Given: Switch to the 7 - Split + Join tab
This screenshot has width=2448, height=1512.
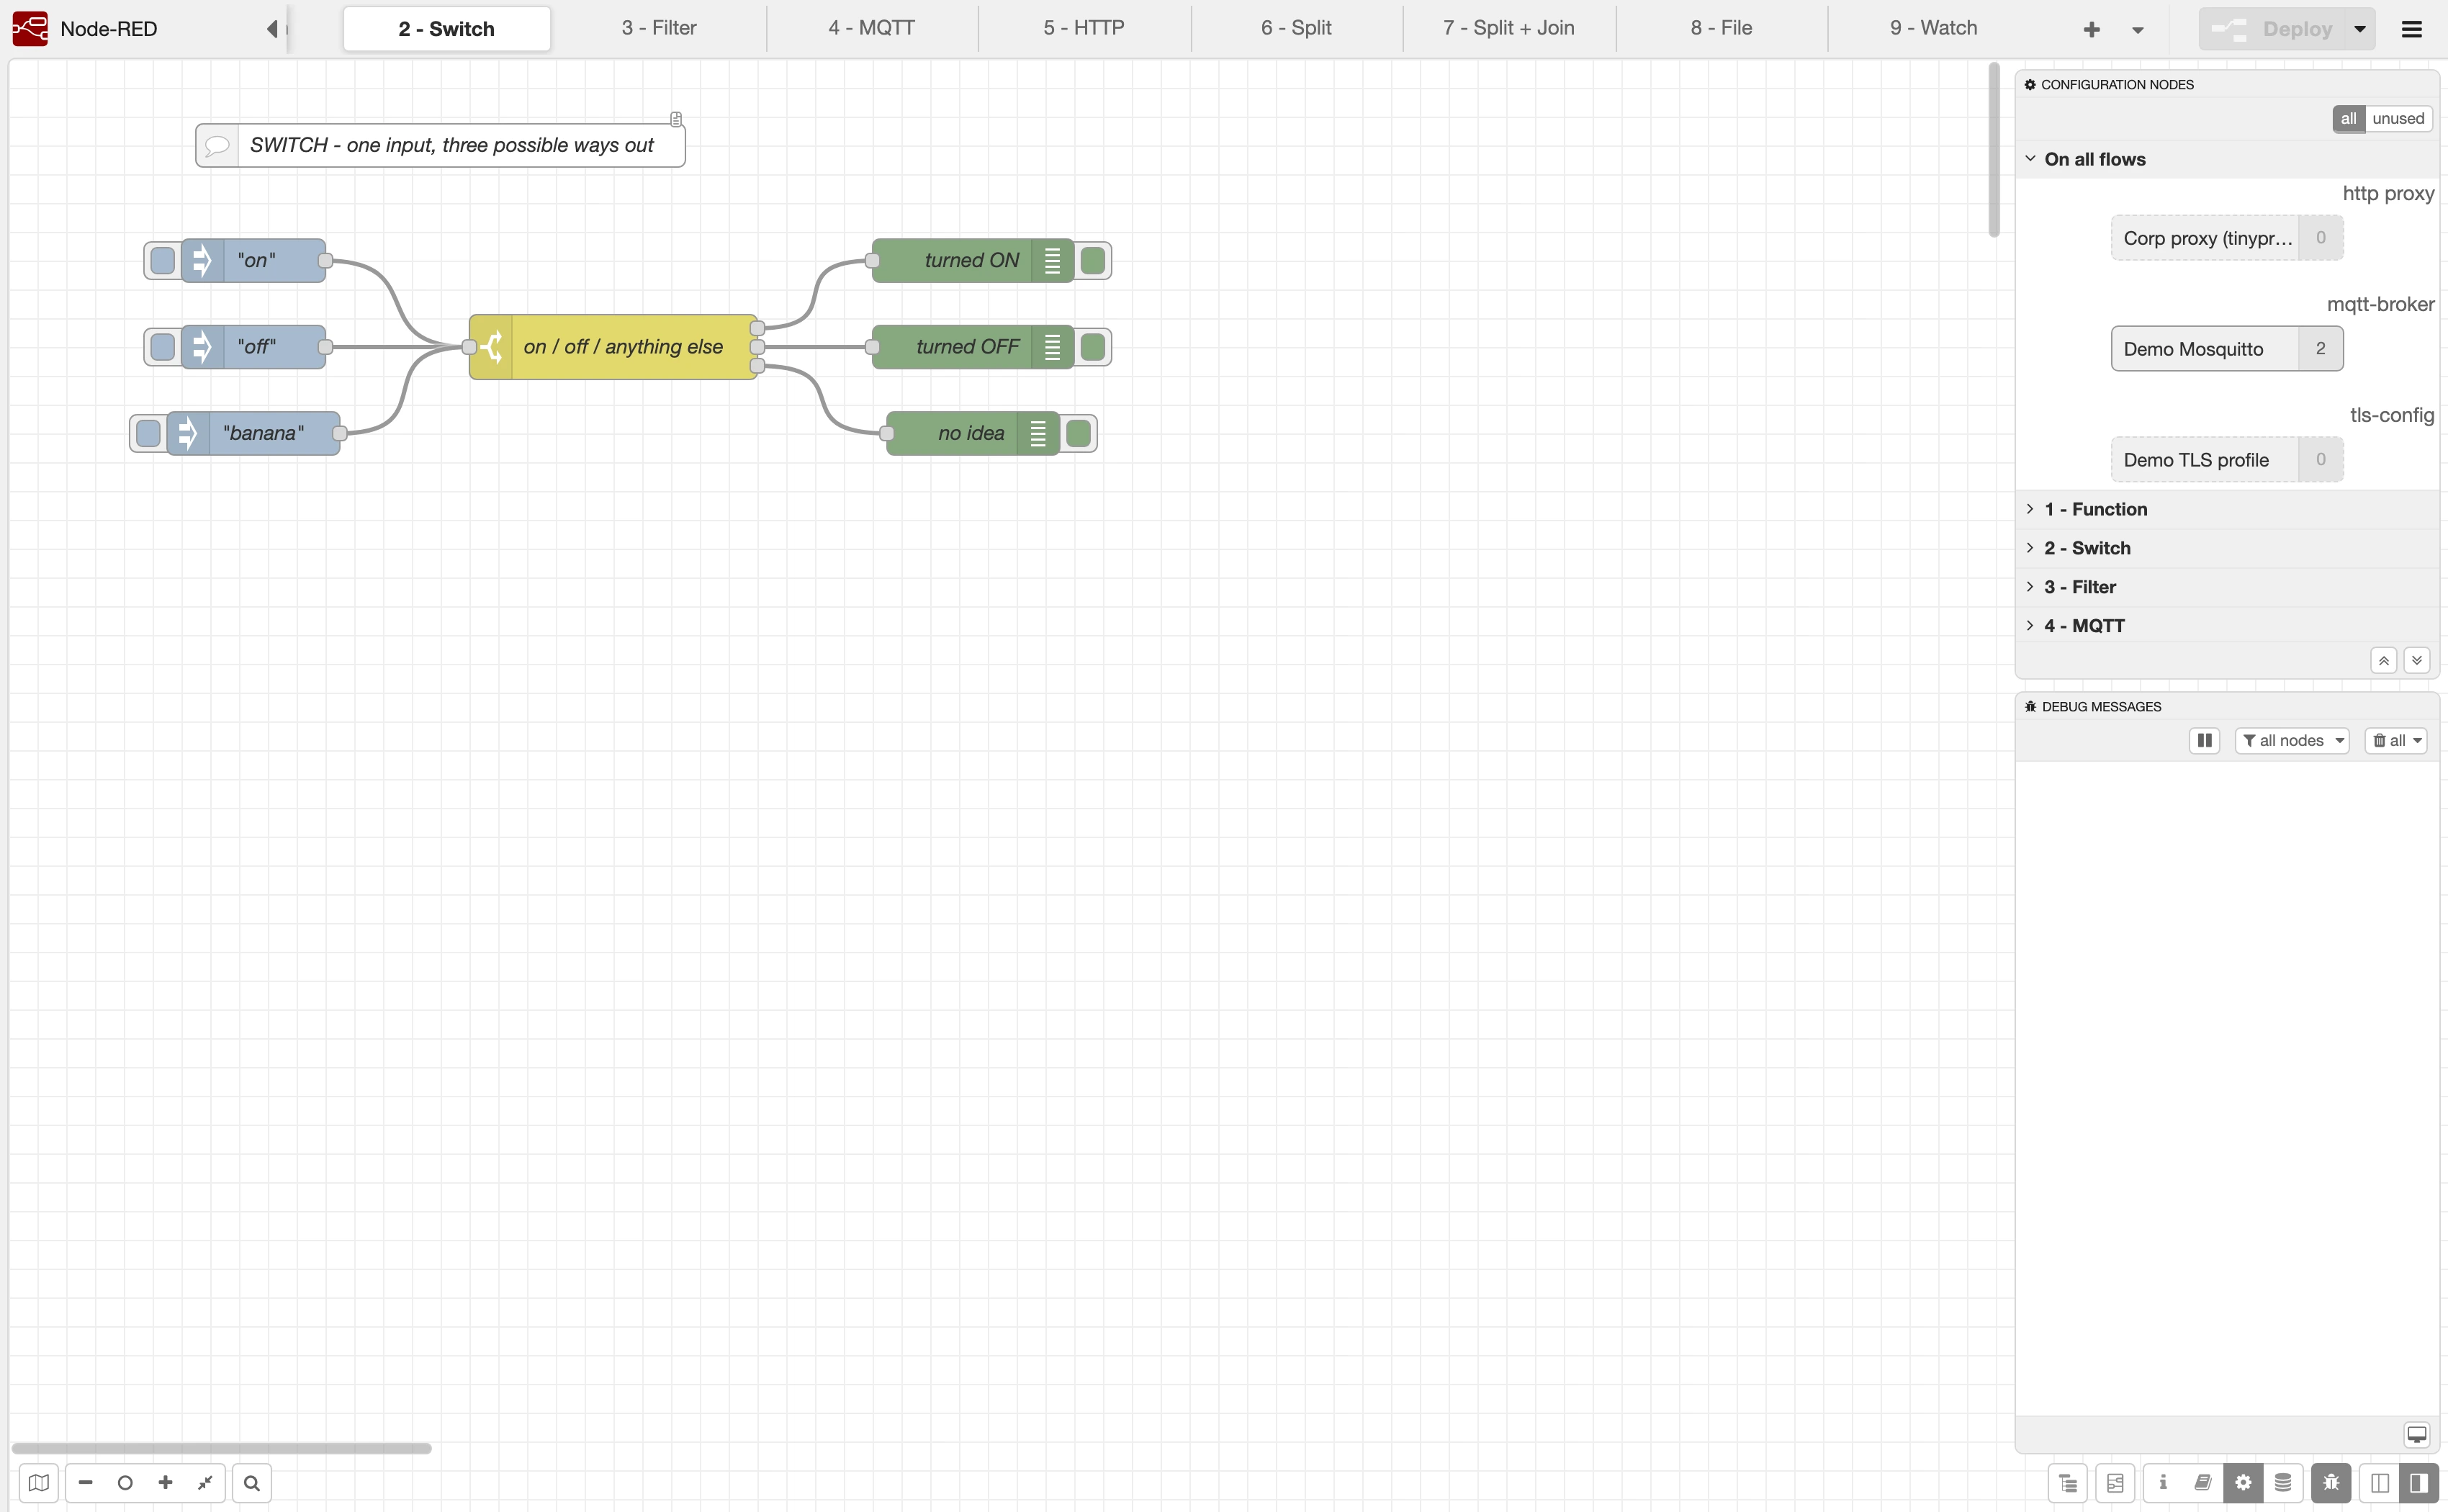Looking at the screenshot, I should pos(1509,28).
